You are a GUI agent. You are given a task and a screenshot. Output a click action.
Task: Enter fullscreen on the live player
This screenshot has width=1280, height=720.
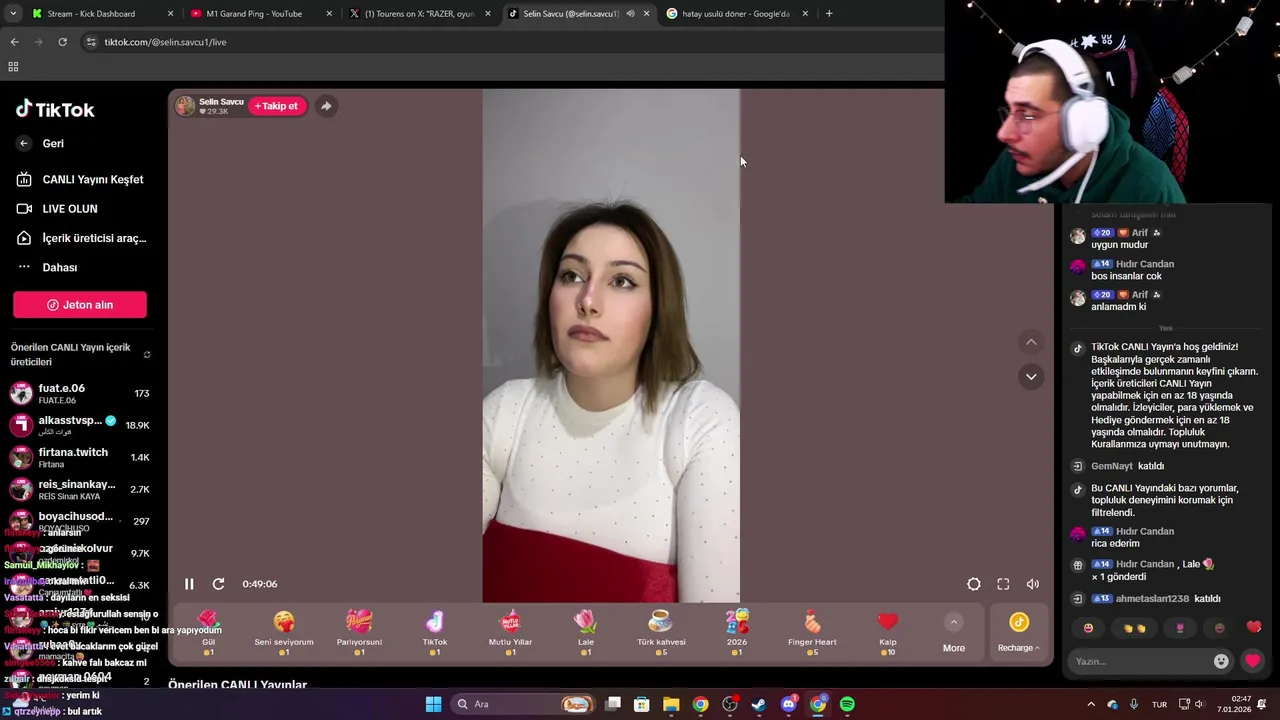coord(1003,584)
